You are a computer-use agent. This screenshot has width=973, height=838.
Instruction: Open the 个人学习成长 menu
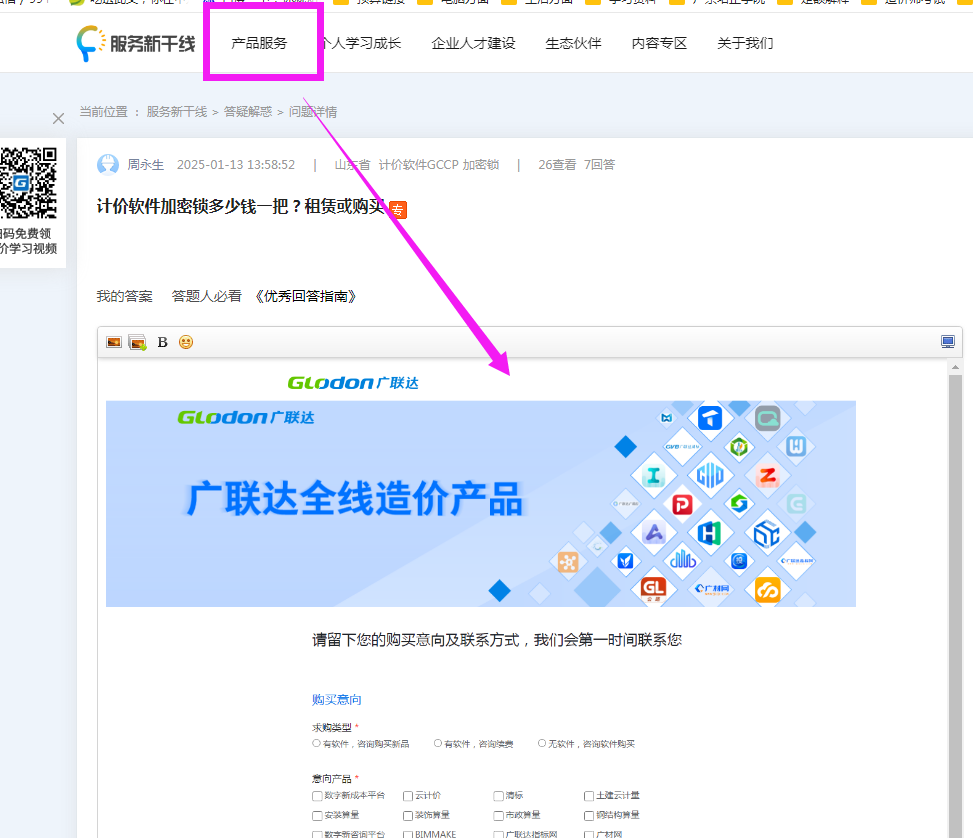tap(361, 43)
